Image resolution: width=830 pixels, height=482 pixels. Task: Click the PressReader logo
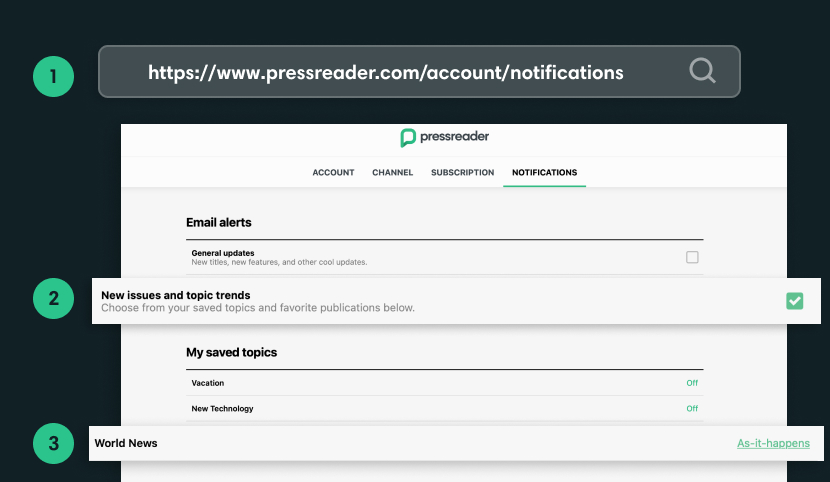click(444, 137)
